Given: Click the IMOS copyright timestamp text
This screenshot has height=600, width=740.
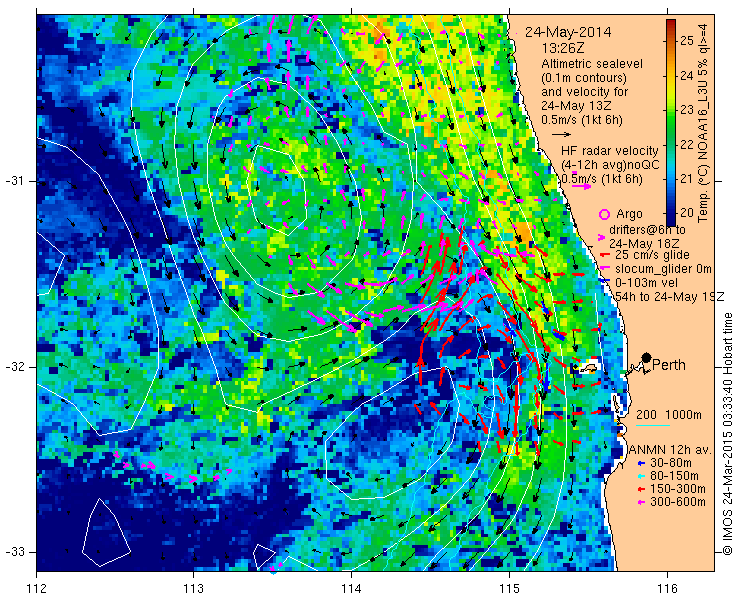Looking at the screenshot, I should point(727,434).
